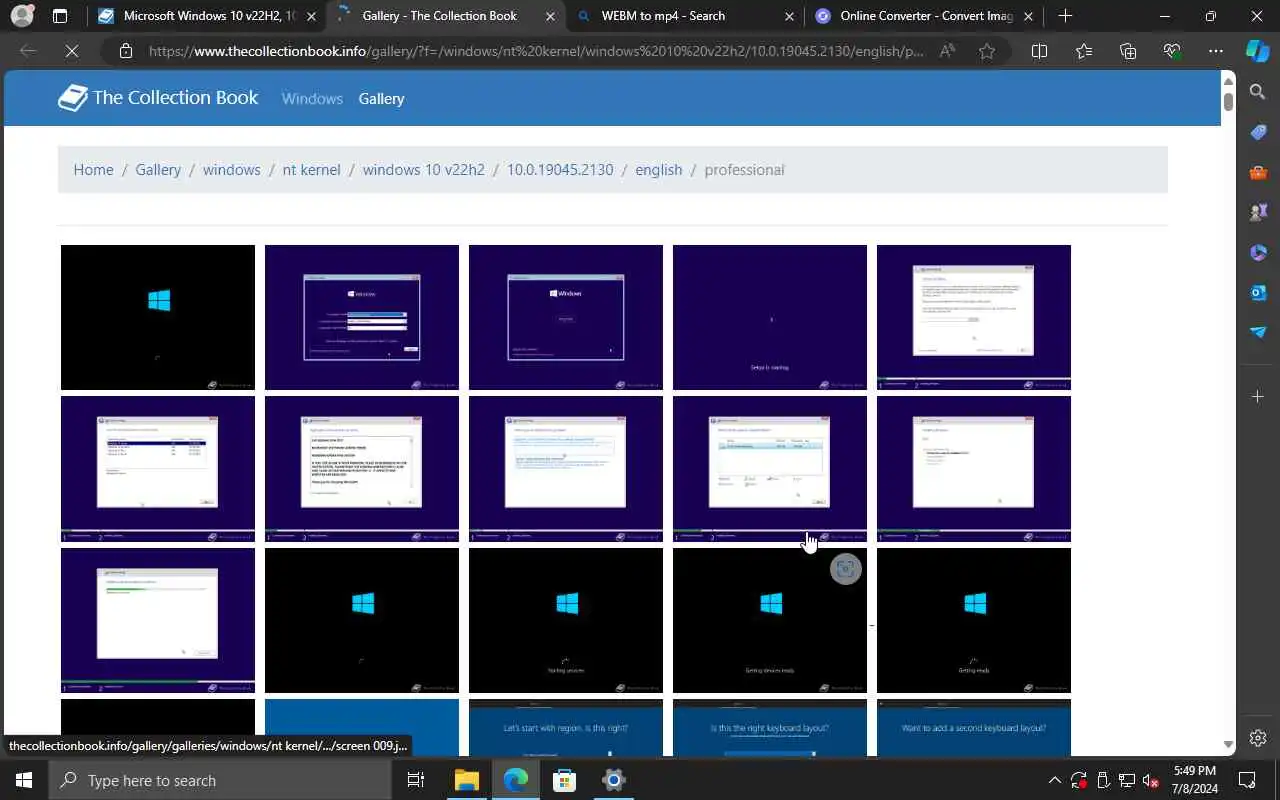Open the license terms thumbnail

(362, 469)
